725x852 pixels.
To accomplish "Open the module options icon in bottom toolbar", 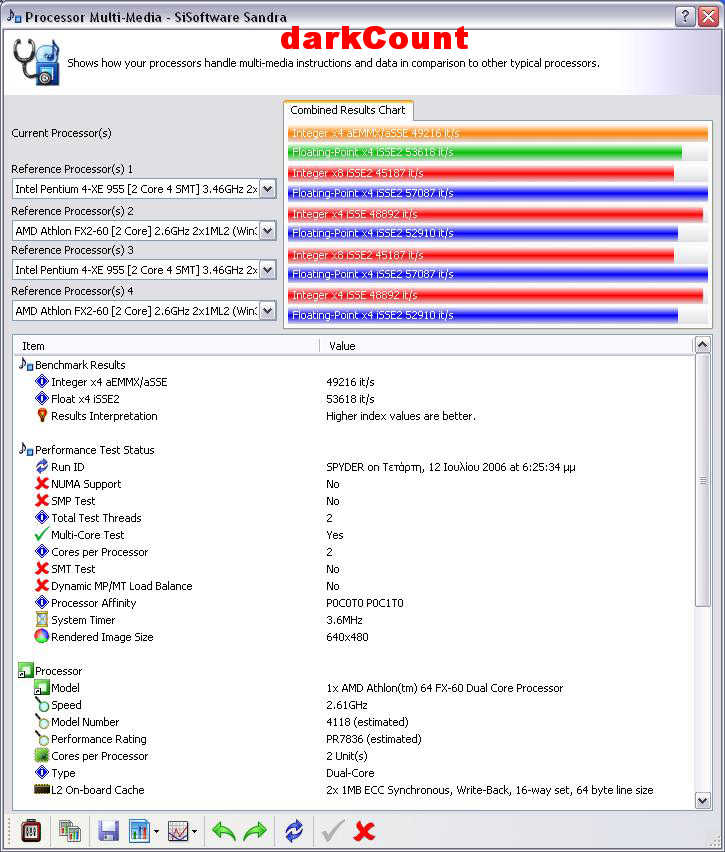I will coord(31,830).
